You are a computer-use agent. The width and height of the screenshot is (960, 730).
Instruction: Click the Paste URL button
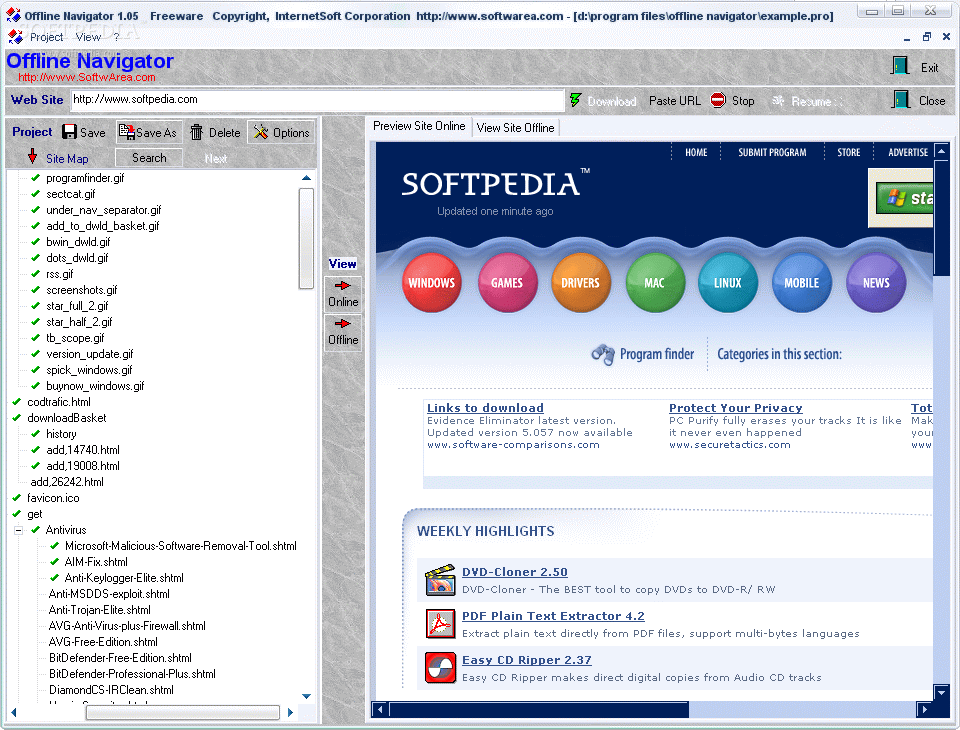[x=674, y=100]
